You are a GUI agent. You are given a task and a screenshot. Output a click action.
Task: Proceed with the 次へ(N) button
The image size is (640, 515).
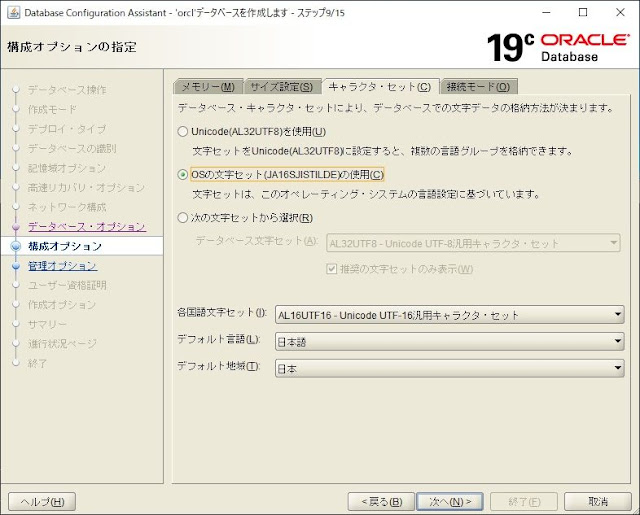click(450, 502)
